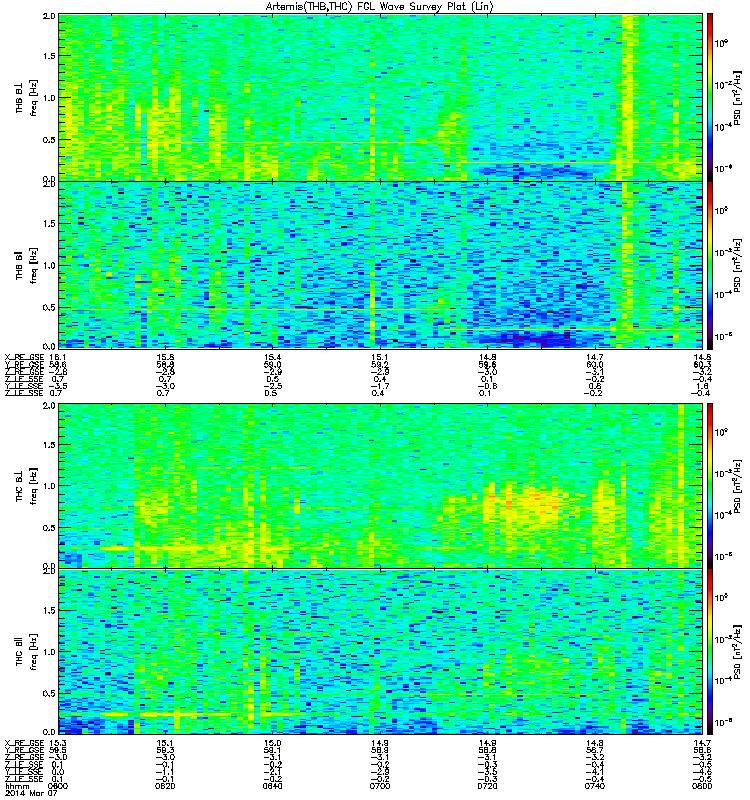Click the 1.0 frequency tick on THB B∥ axis

click(49, 265)
